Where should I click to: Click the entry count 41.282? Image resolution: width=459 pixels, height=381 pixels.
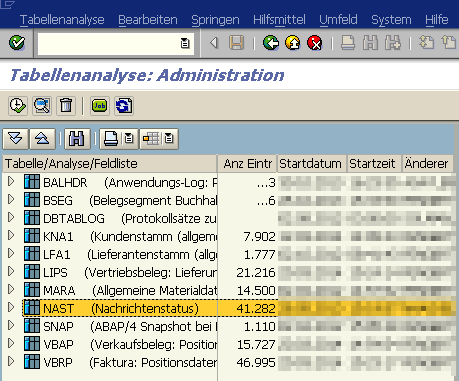[x=256, y=308]
